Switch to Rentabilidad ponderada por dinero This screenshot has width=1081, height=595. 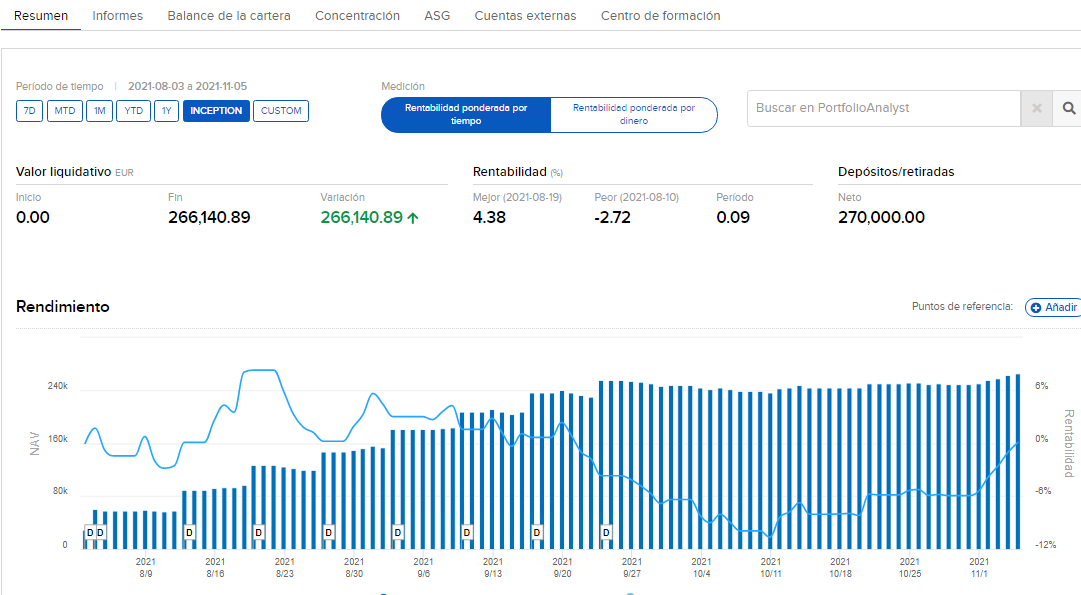click(x=633, y=114)
